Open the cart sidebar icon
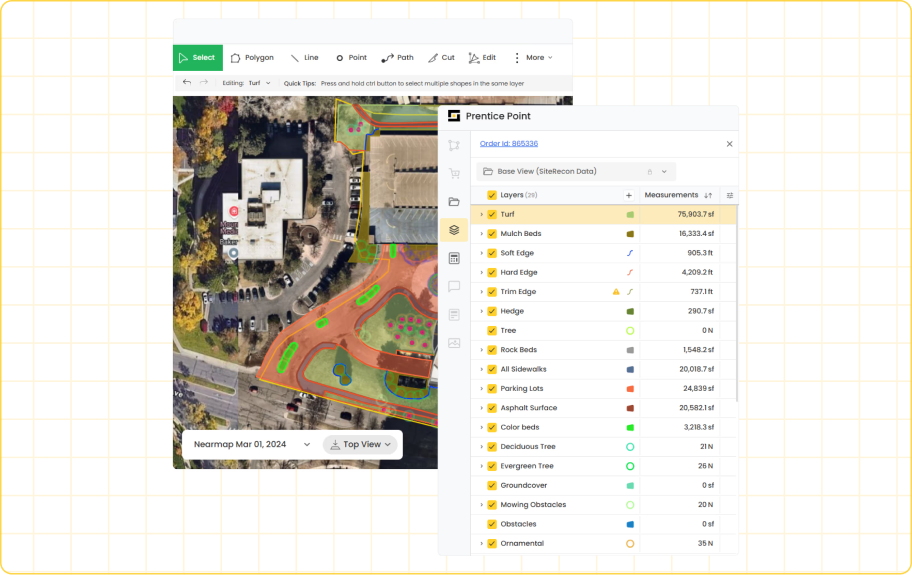Viewport: 912px width, 575px height. pyautogui.click(x=454, y=173)
